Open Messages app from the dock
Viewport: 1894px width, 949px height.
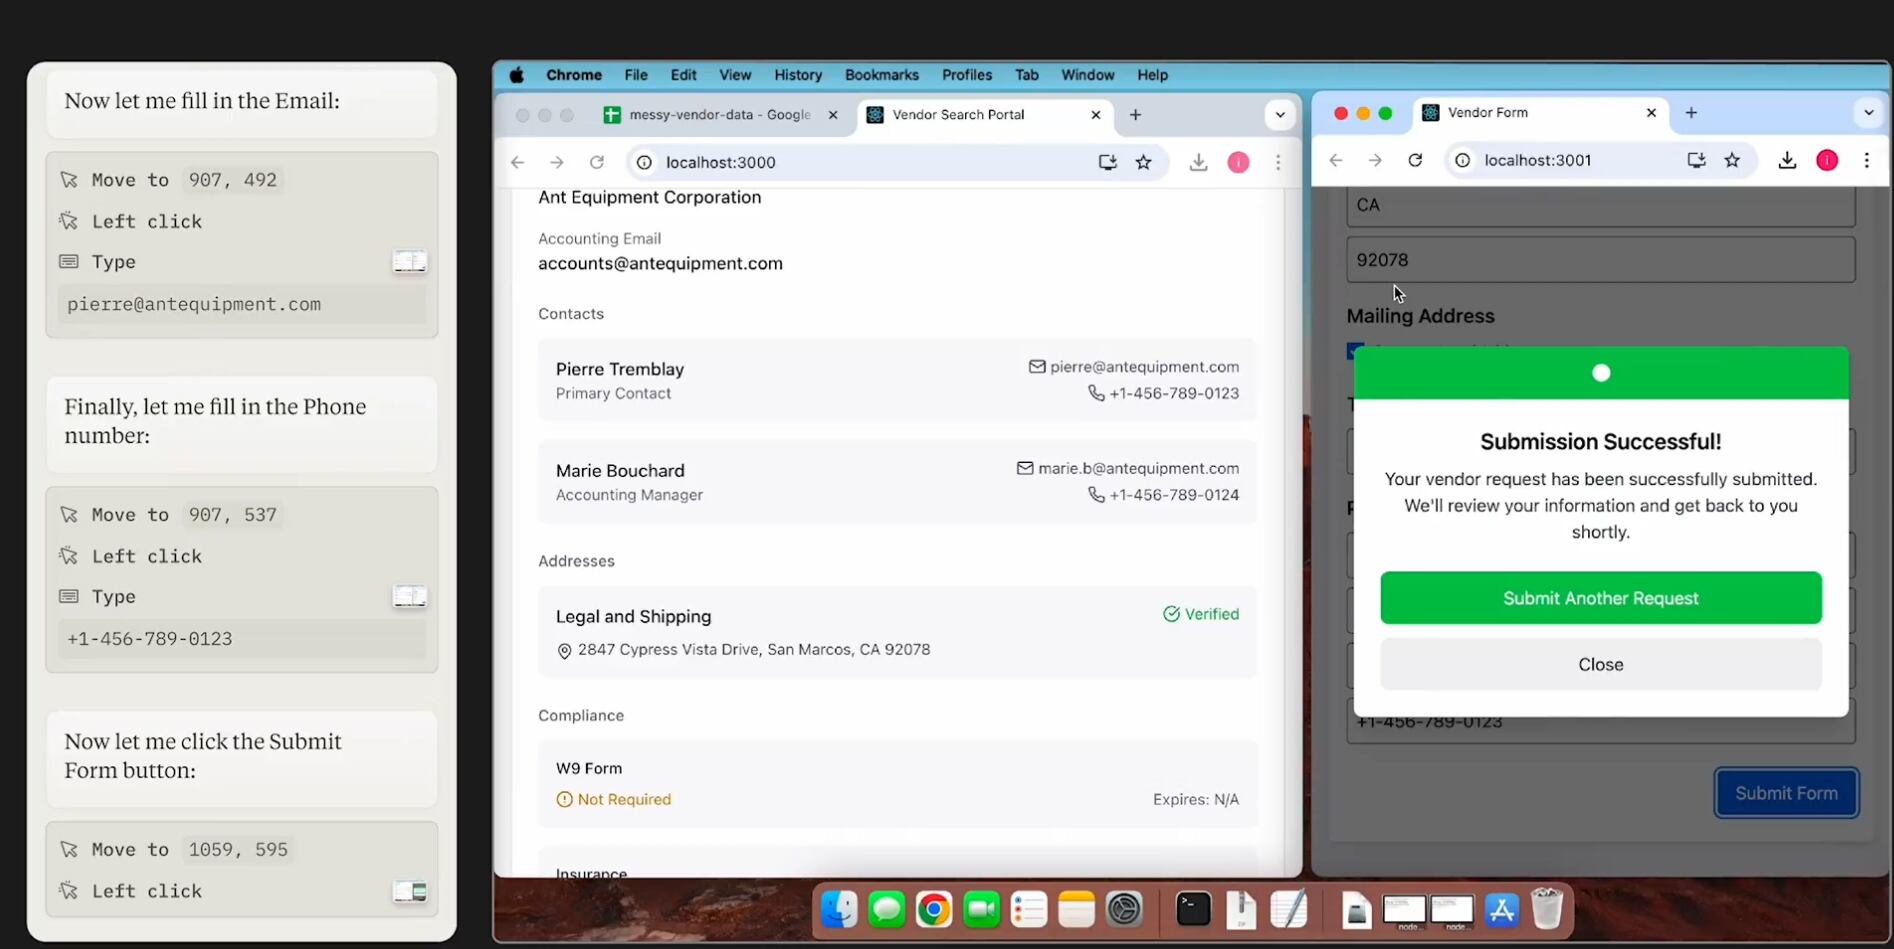pyautogui.click(x=886, y=910)
